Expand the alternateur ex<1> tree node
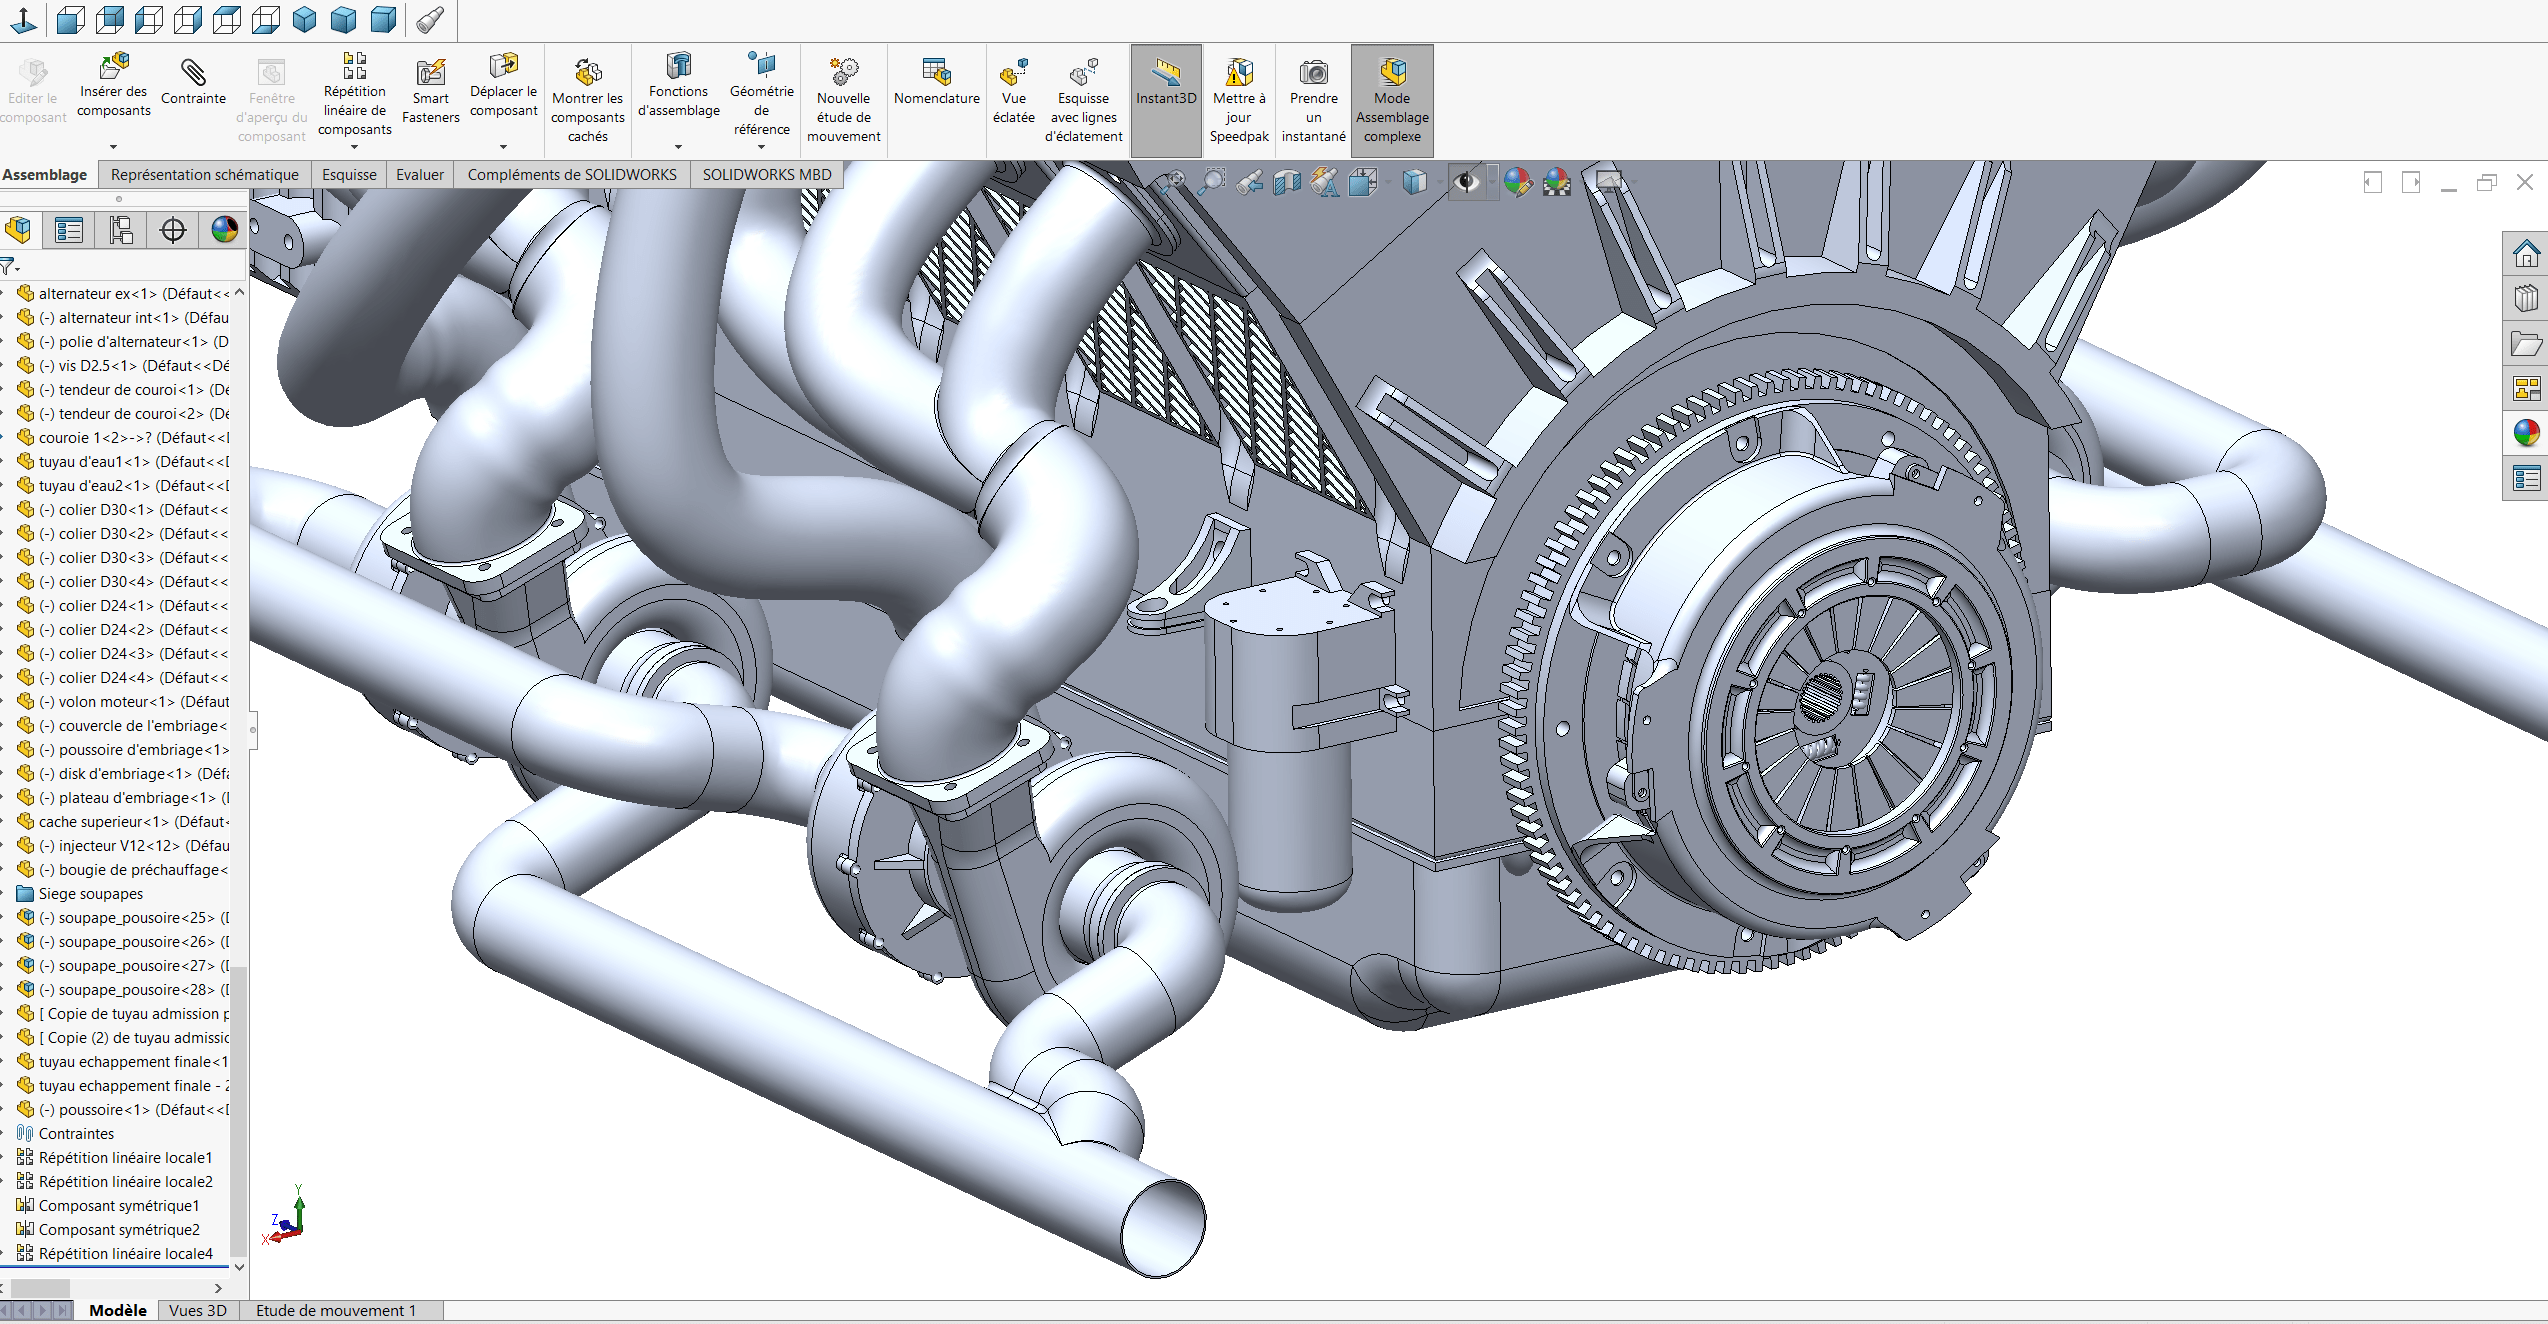 4,294
